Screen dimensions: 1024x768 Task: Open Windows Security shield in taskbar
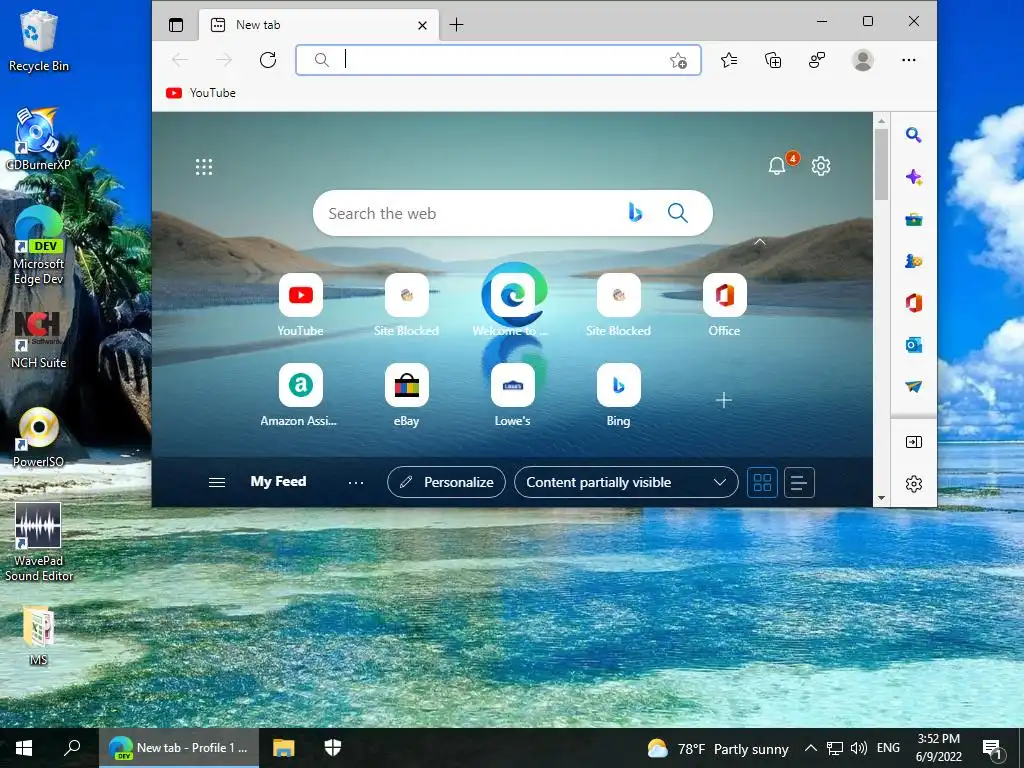tap(333, 748)
